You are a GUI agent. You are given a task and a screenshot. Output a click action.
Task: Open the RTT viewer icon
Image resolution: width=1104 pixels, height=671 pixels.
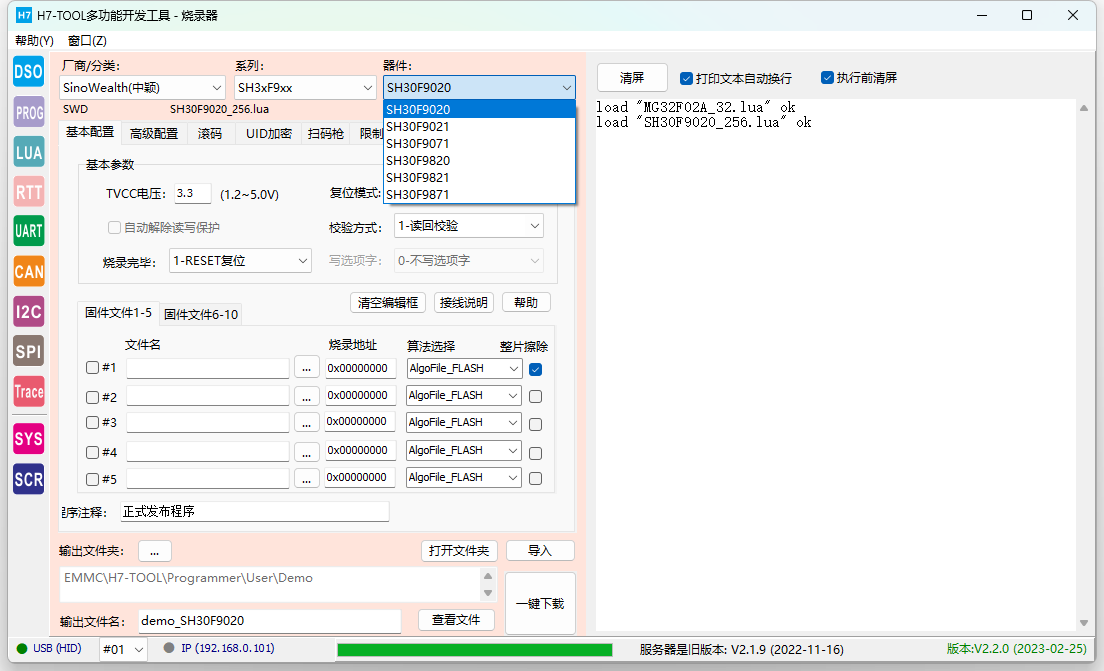[29, 192]
